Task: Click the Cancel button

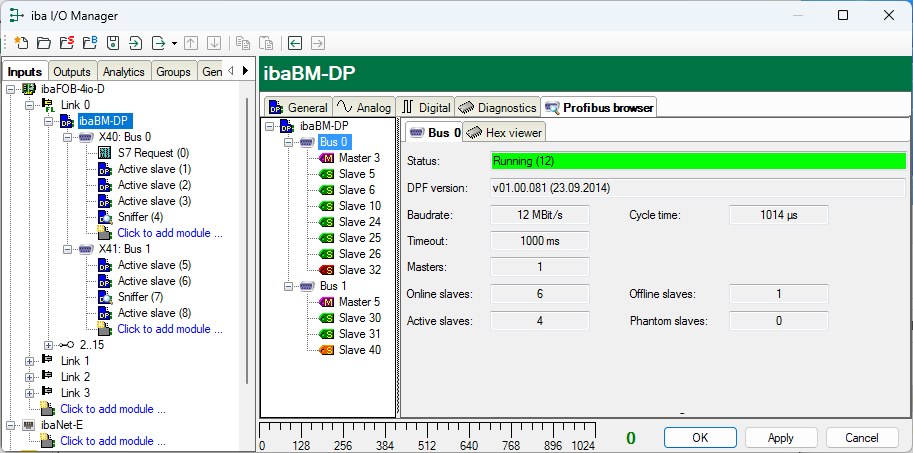Action: coord(861,438)
